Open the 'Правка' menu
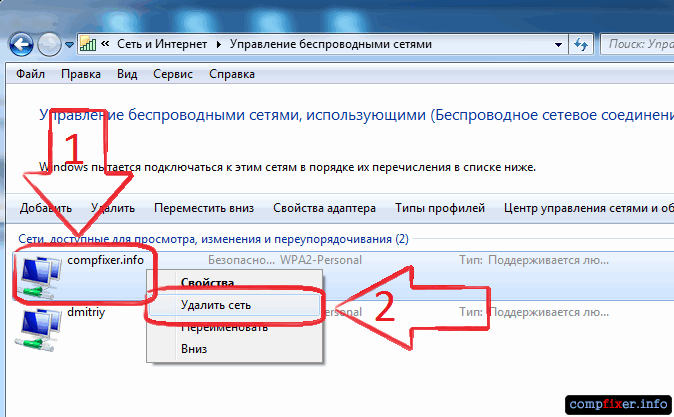The height and width of the screenshot is (417, 674). pos(81,74)
